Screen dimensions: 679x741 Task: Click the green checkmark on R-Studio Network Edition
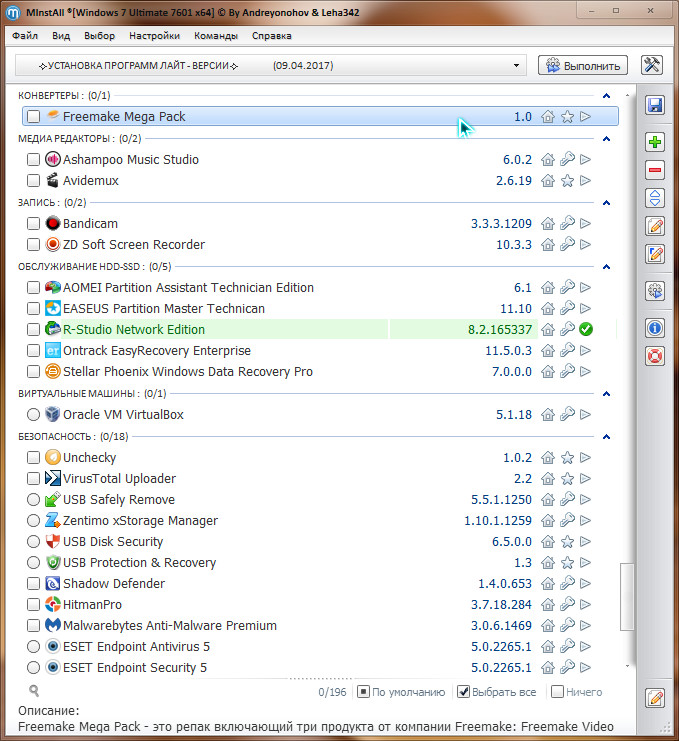586,329
